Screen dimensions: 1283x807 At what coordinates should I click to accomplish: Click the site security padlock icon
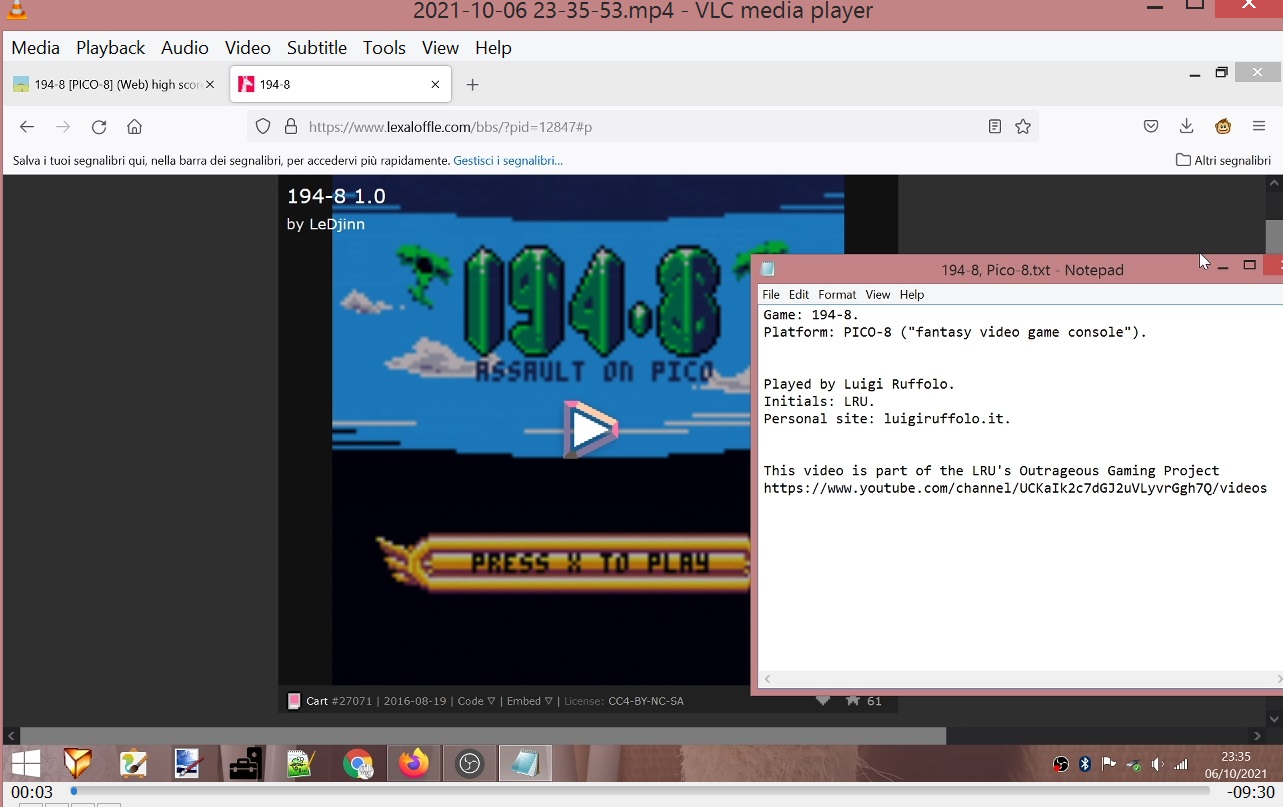tap(291, 127)
